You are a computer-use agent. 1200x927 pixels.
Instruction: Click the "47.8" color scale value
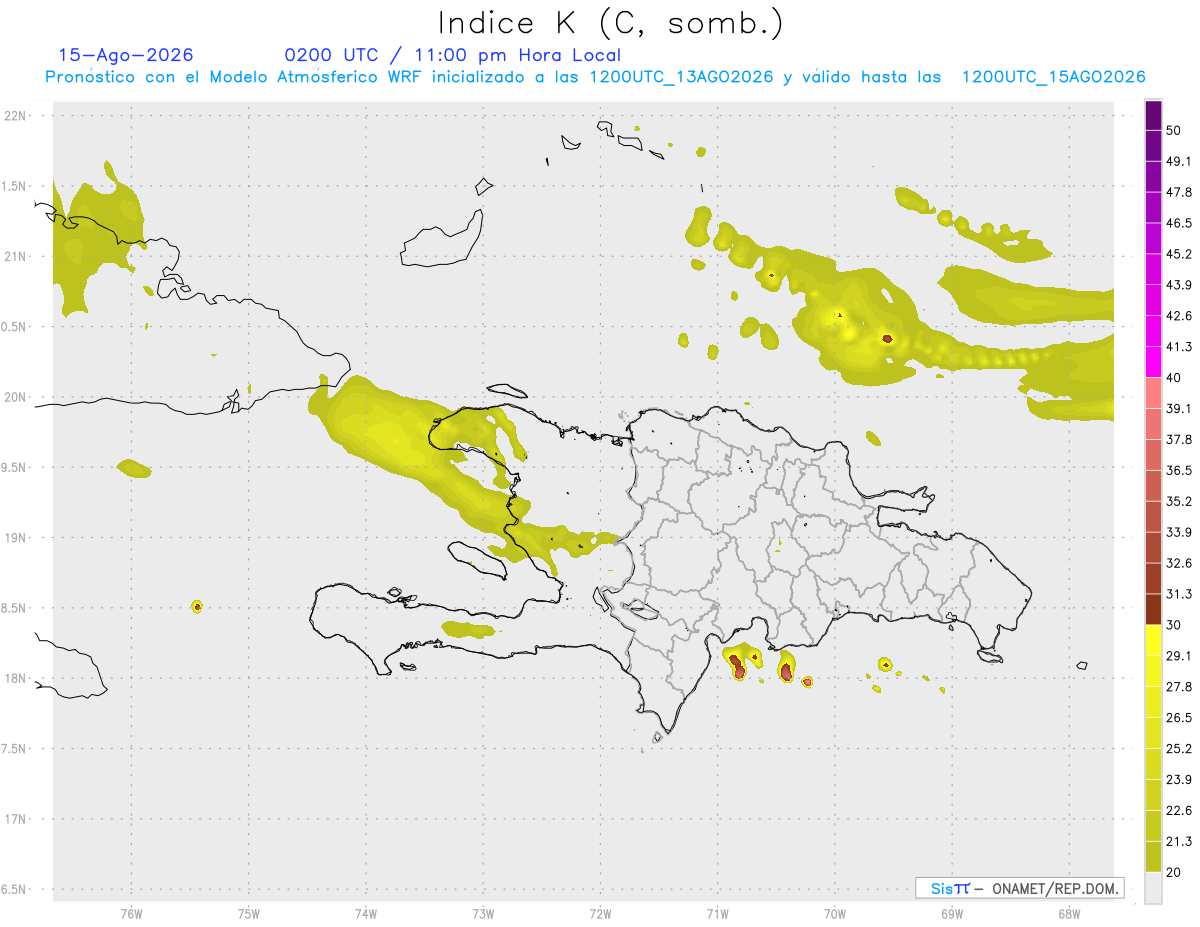click(1179, 192)
